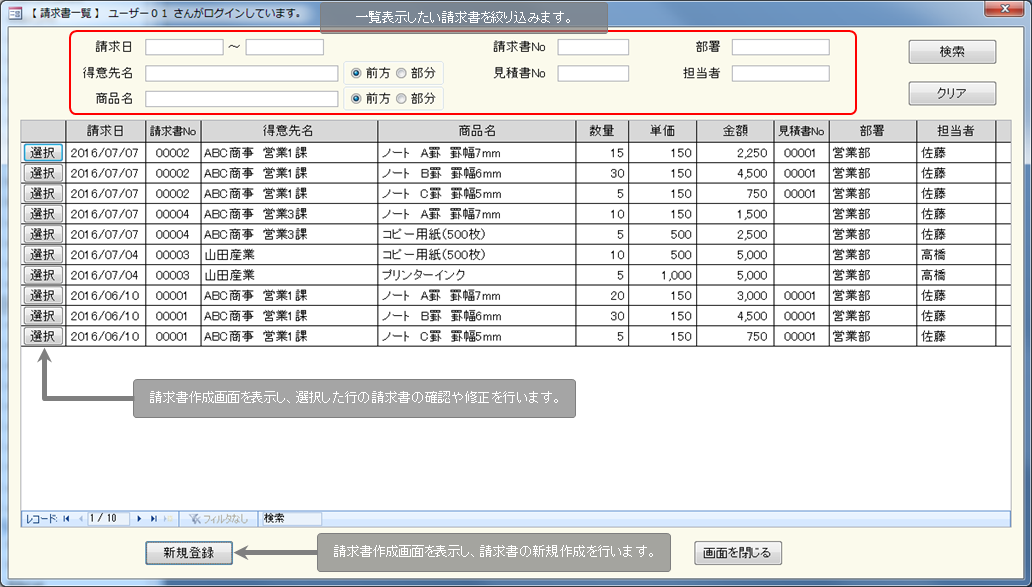1032x587 pixels.
Task: Open new invoice with 新規登録 button
Action: click(189, 552)
